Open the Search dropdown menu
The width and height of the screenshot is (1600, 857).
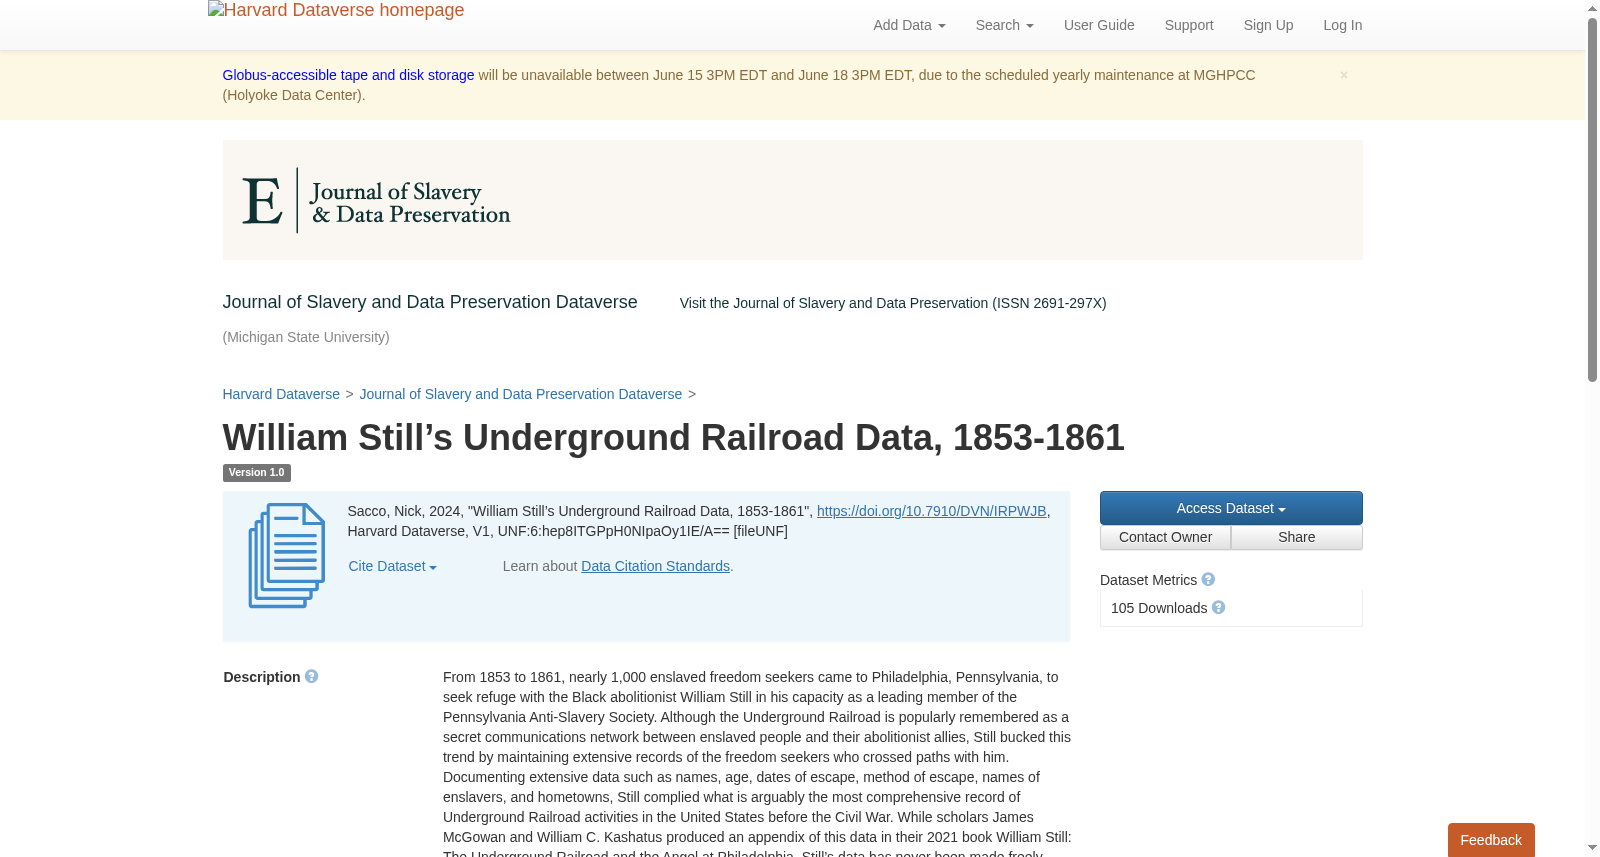pos(1004,25)
